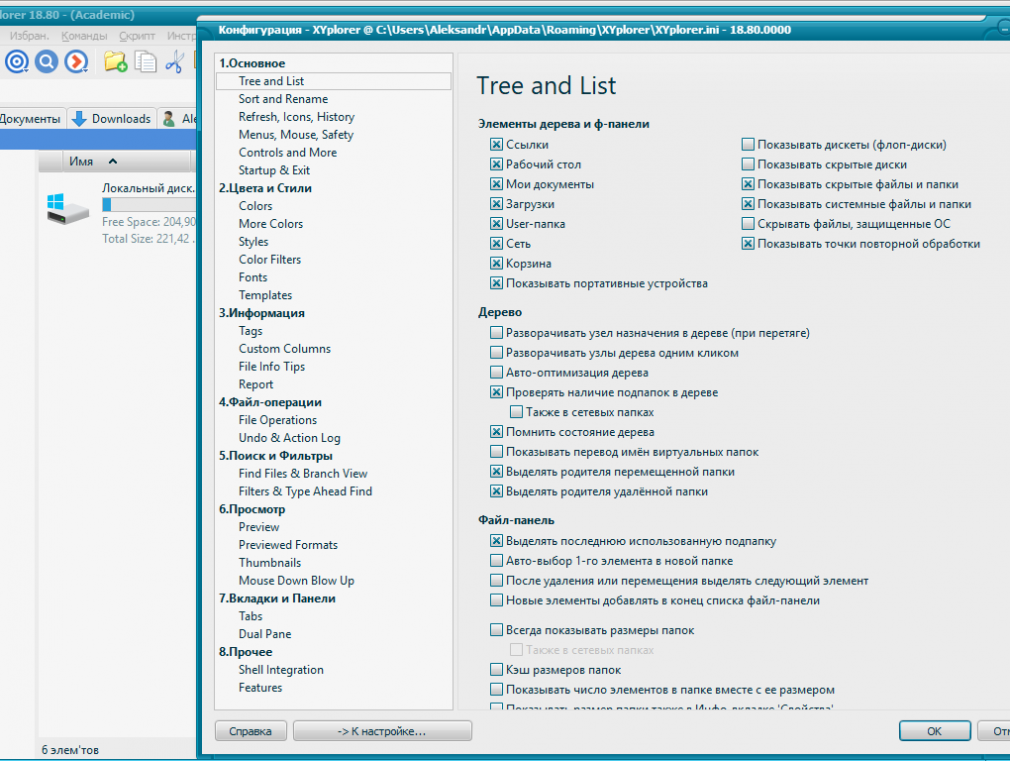Open Undo & Action Log page
Image resolution: width=1010 pixels, height=761 pixels.
pos(289,438)
